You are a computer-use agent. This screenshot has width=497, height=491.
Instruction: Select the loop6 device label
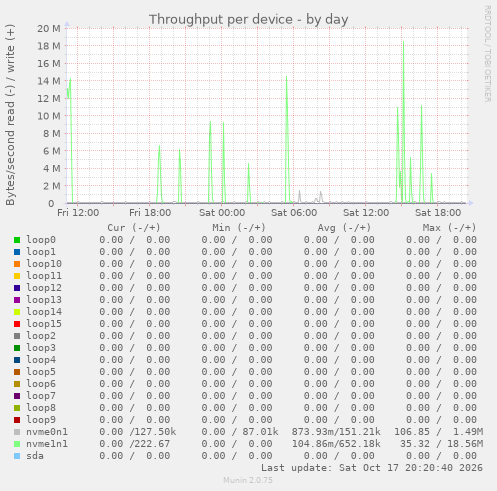(x=41, y=384)
